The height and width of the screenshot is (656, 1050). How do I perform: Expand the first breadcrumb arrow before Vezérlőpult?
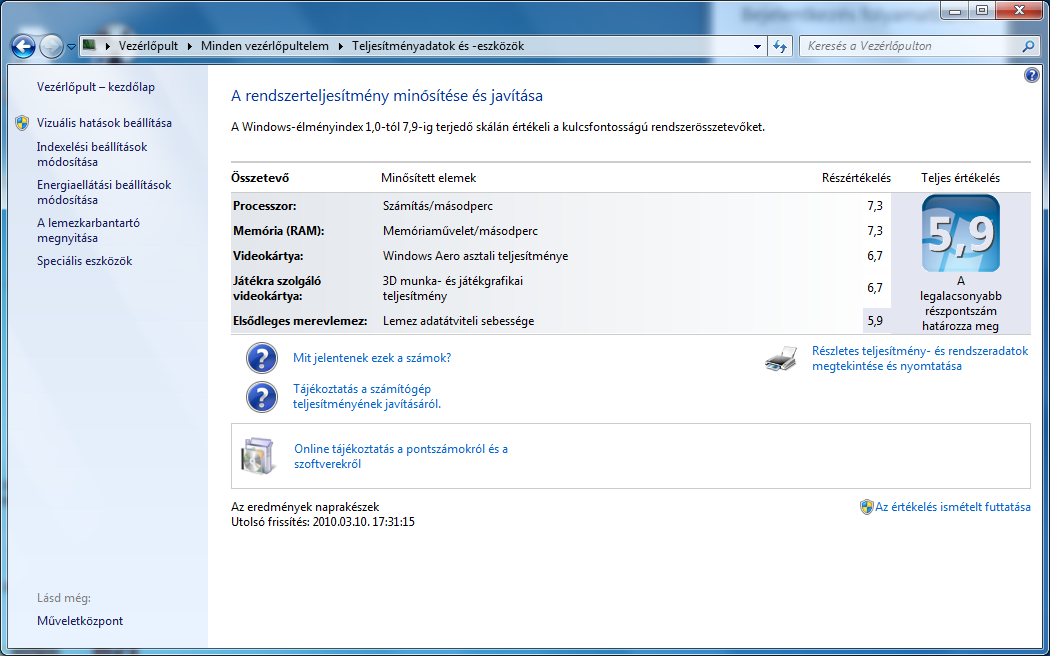click(107, 46)
